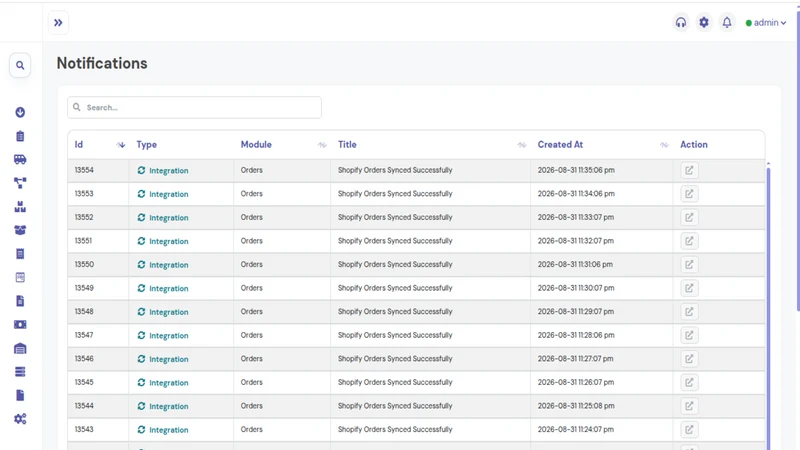This screenshot has width=800, height=450.
Task: Open notification 13548 action link
Action: pyautogui.click(x=689, y=312)
